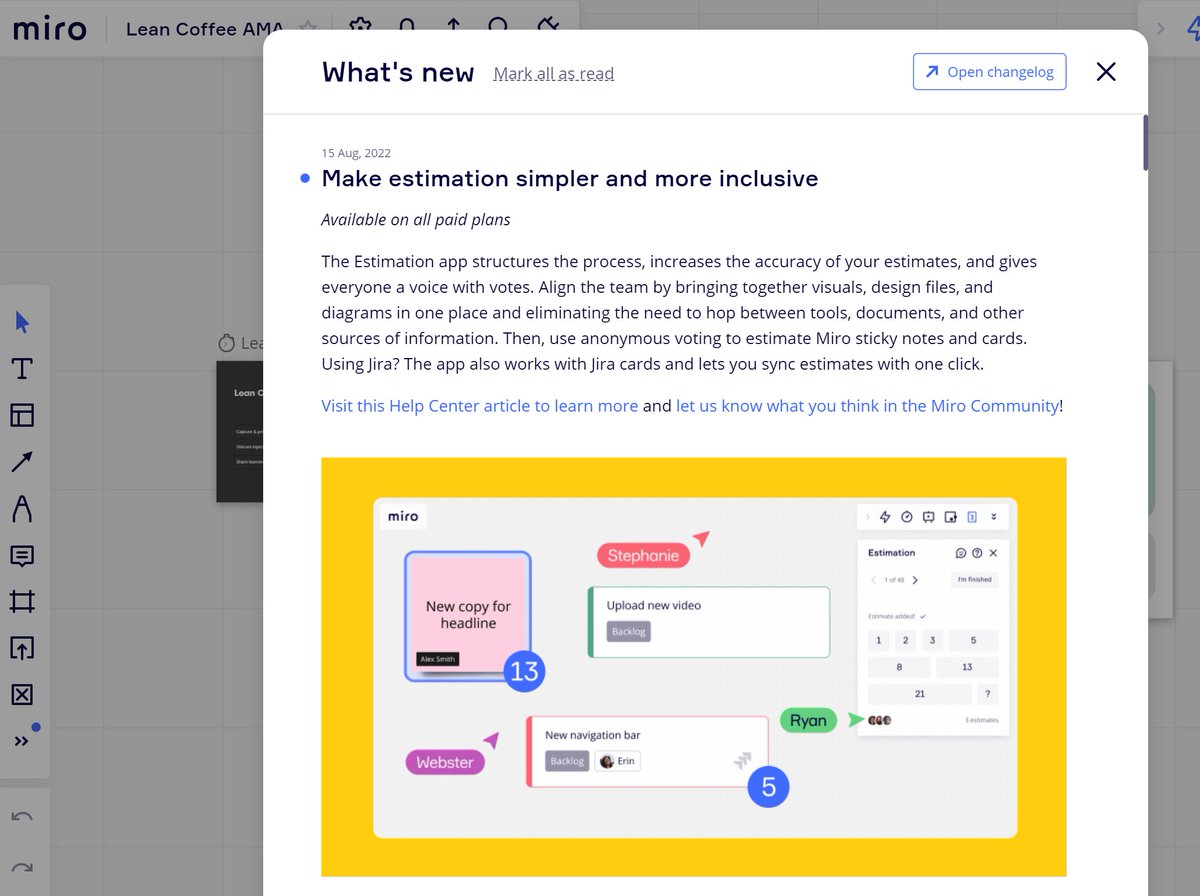Select the cursor selection tool
Image resolution: width=1200 pixels, height=896 pixels.
click(x=22, y=322)
